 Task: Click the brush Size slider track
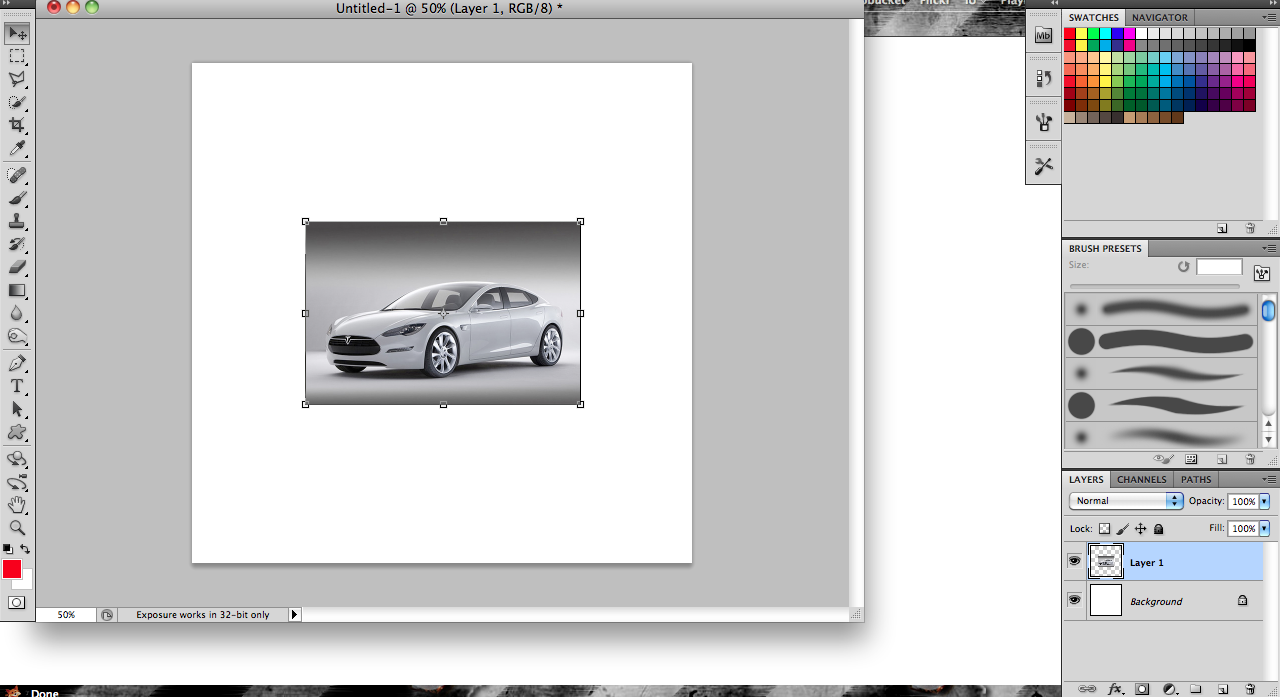pyautogui.click(x=1155, y=287)
